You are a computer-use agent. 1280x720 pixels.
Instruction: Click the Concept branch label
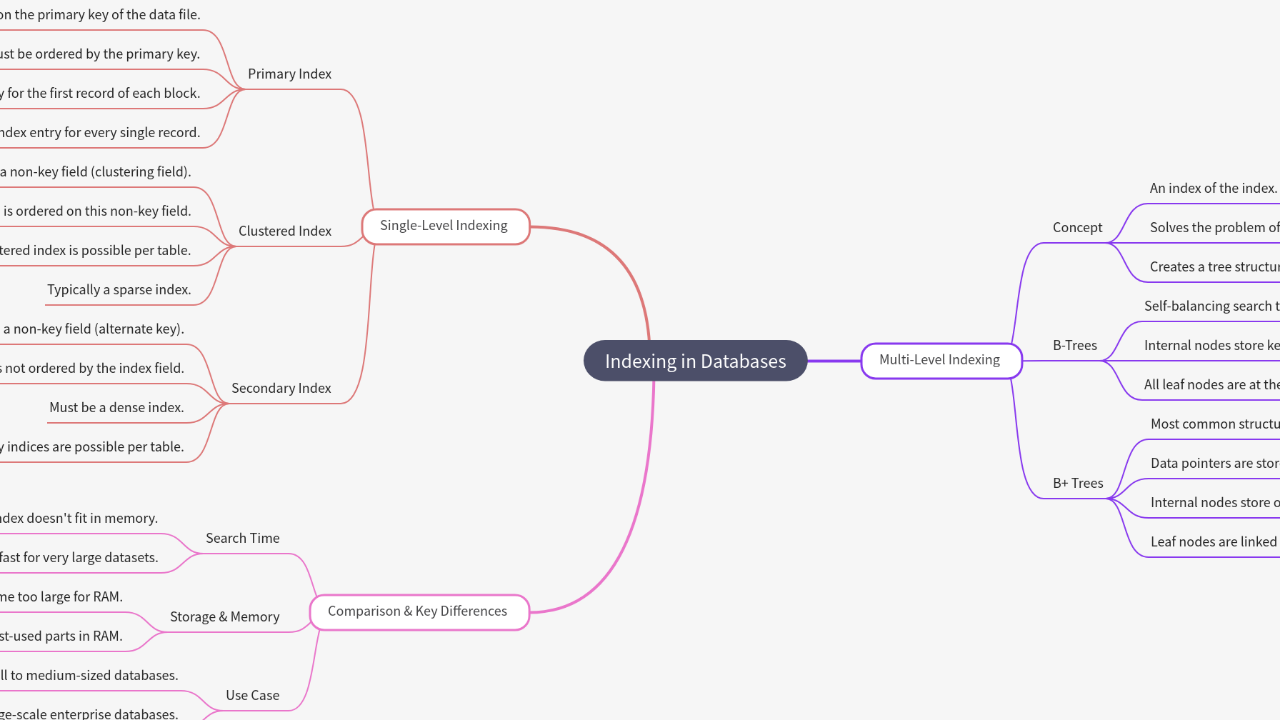[x=1077, y=227]
